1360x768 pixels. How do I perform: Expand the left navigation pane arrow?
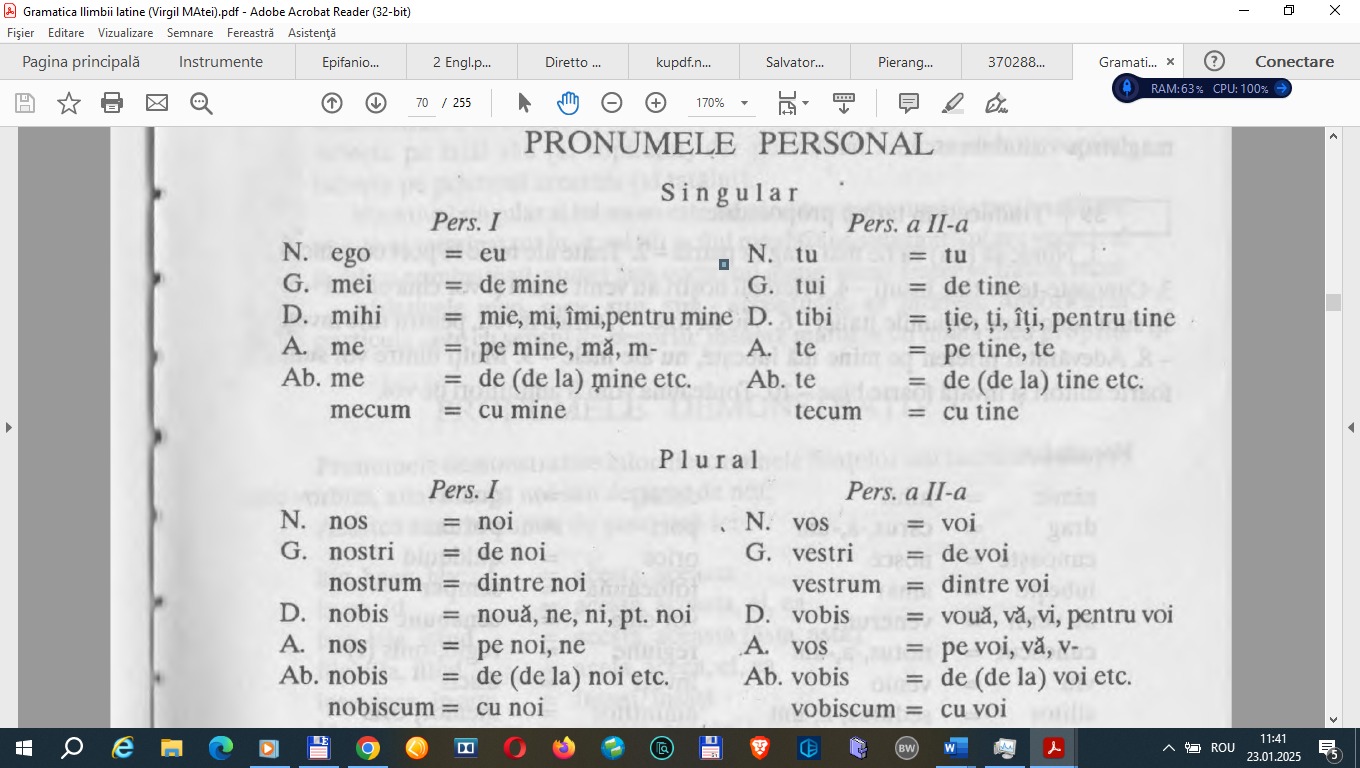click(8, 427)
